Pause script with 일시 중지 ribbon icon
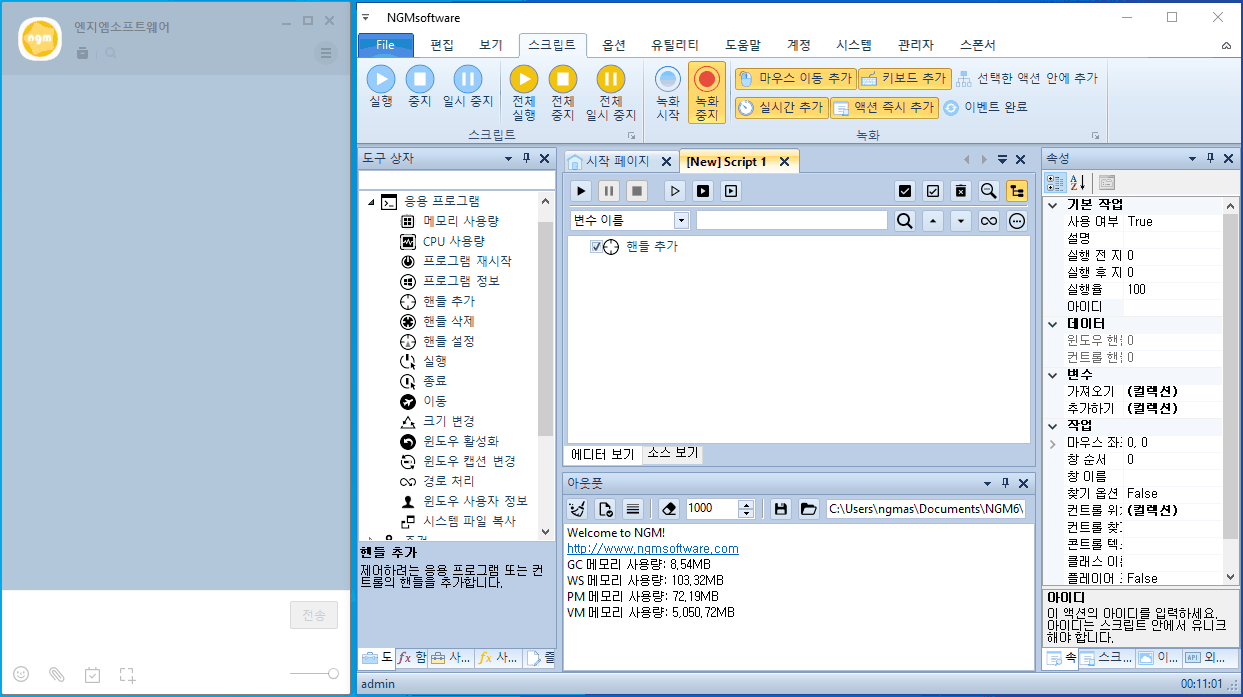 tap(467, 86)
